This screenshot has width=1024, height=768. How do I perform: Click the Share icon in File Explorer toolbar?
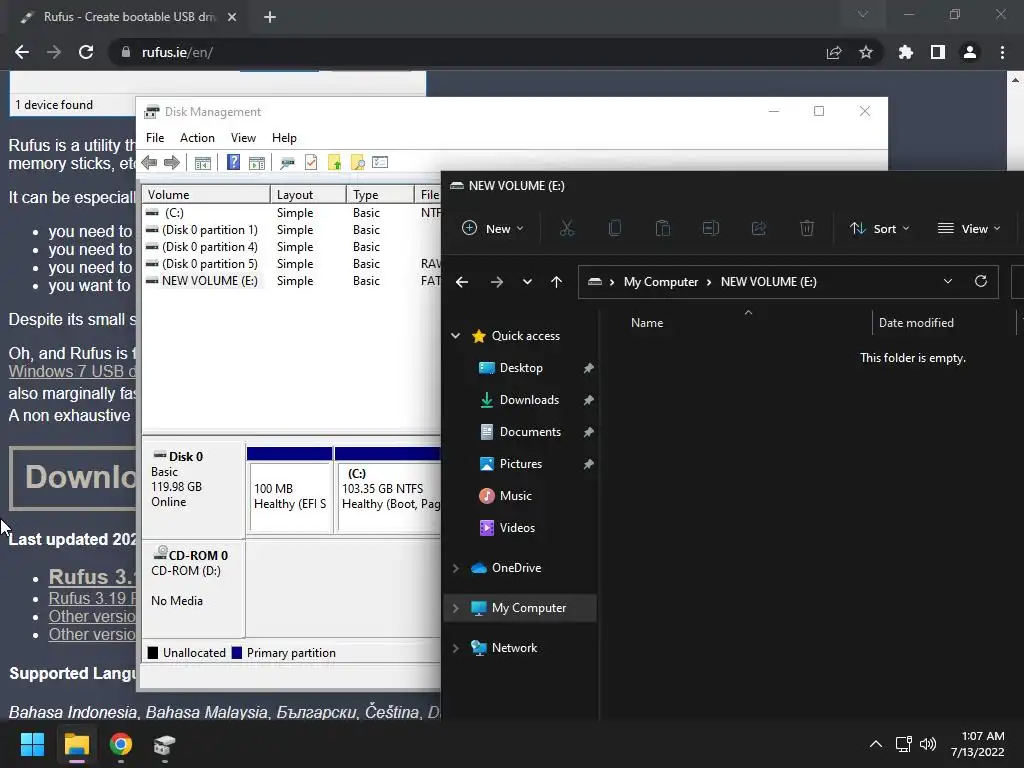759,228
